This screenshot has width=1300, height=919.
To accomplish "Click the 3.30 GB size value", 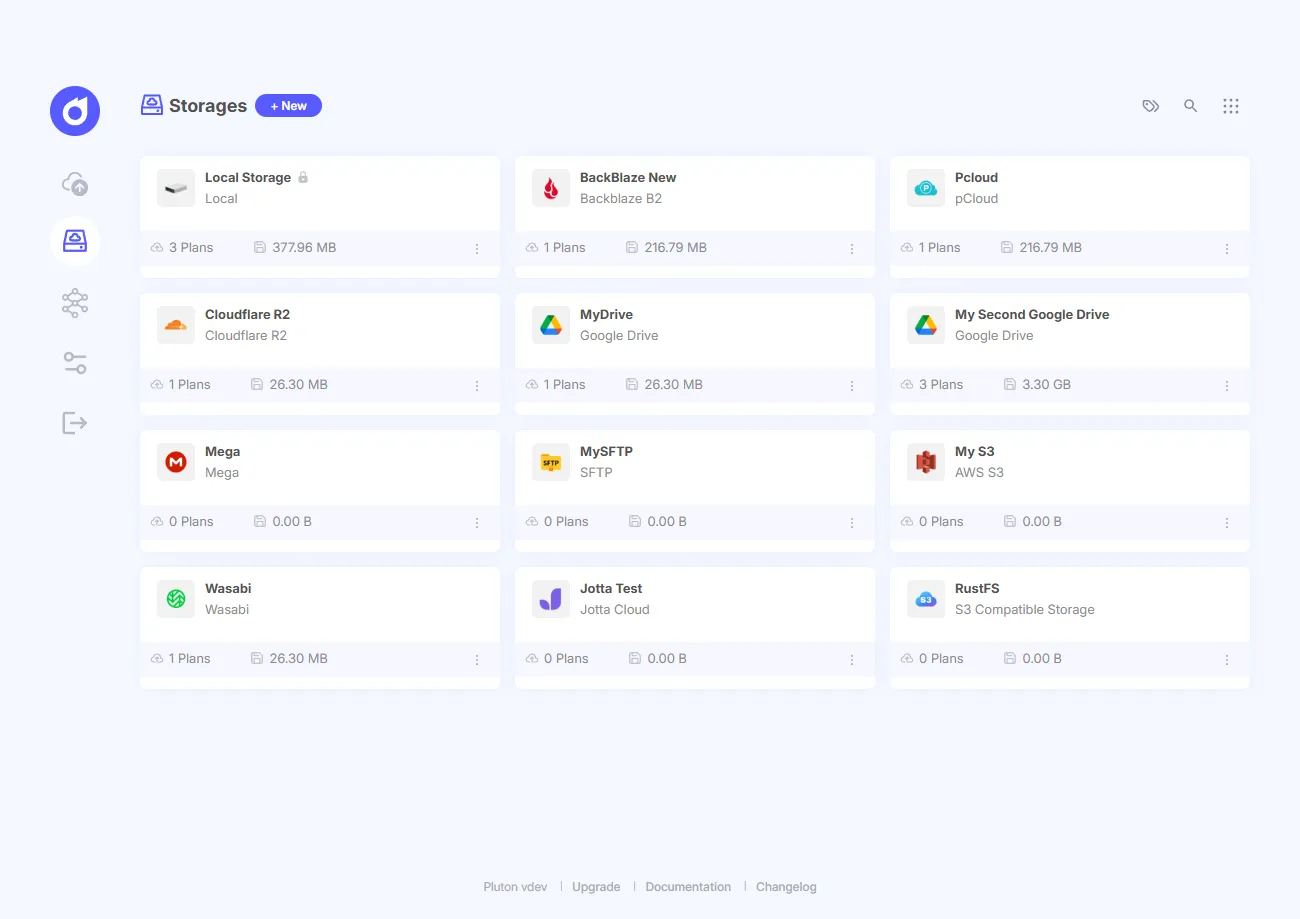I will 1046,384.
